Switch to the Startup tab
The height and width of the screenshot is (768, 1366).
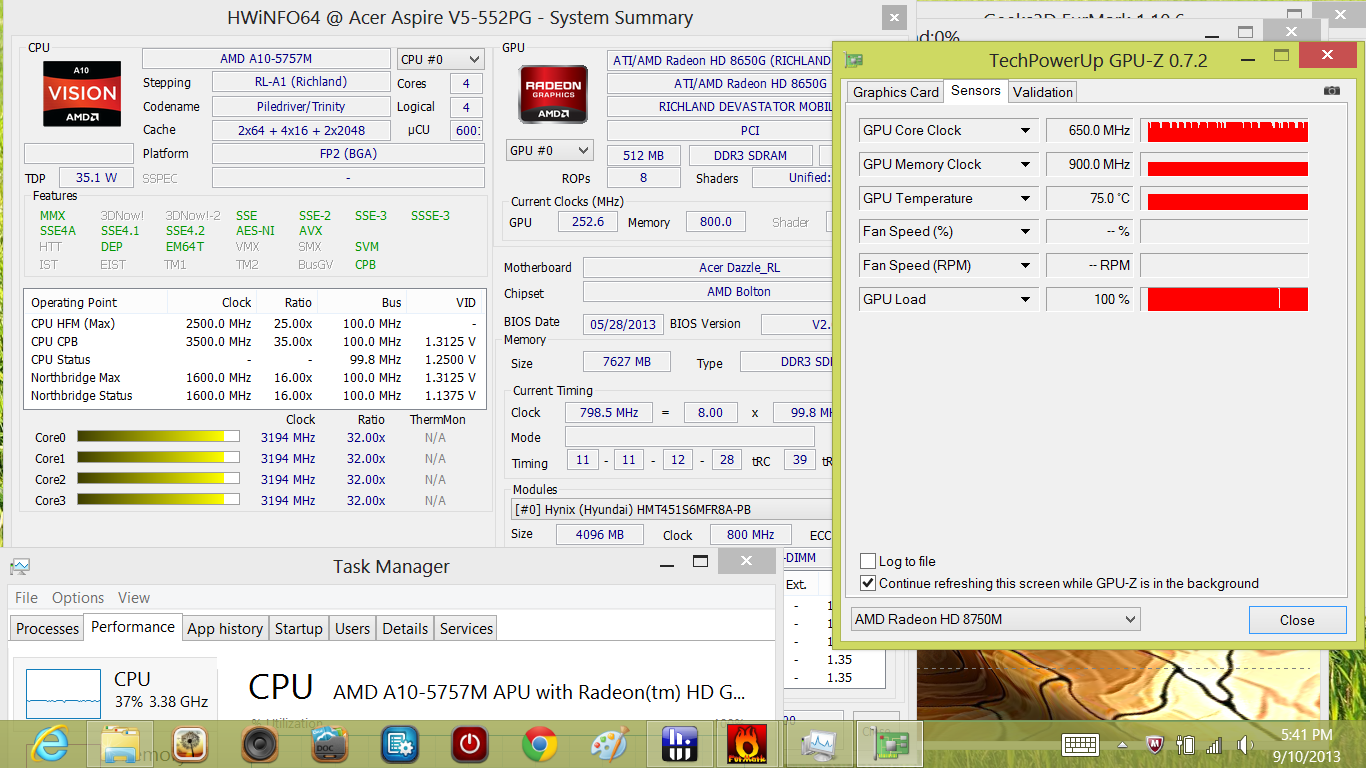click(x=299, y=629)
